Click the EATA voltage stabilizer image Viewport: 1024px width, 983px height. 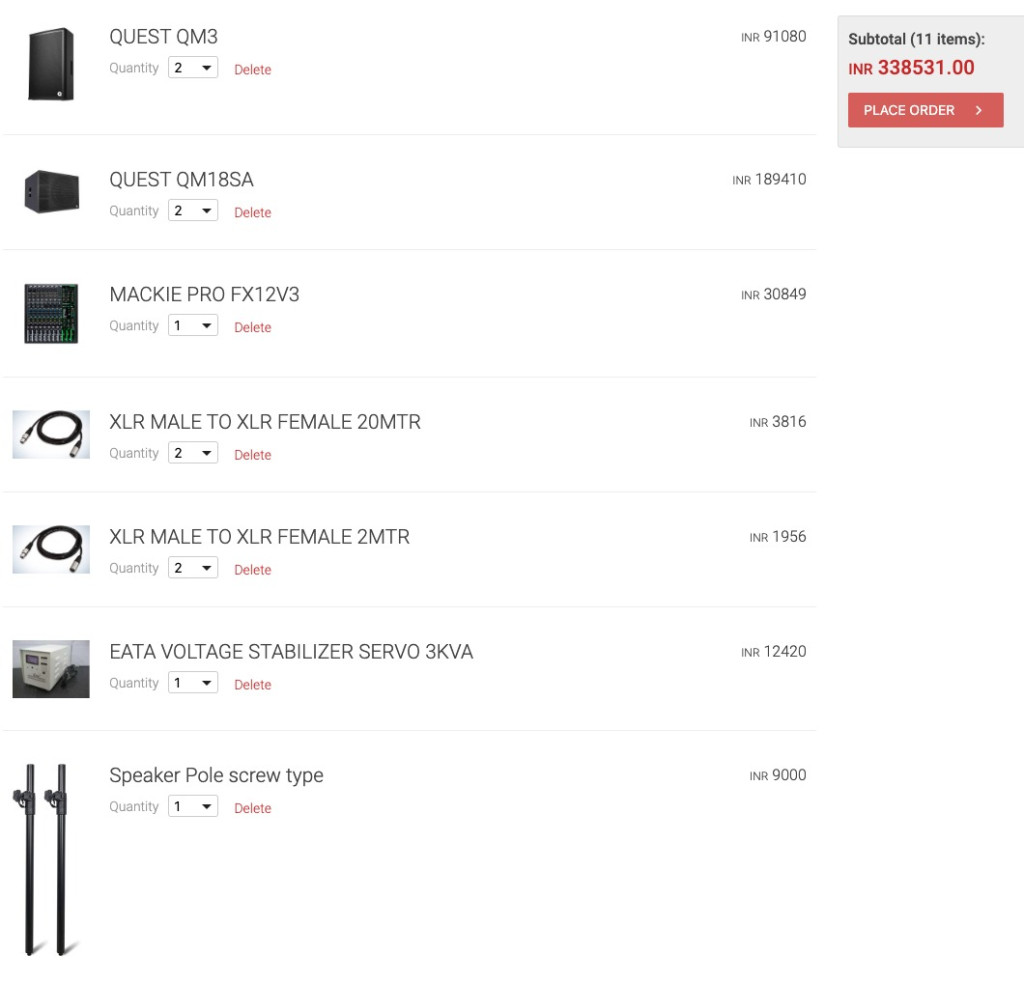[x=51, y=668]
